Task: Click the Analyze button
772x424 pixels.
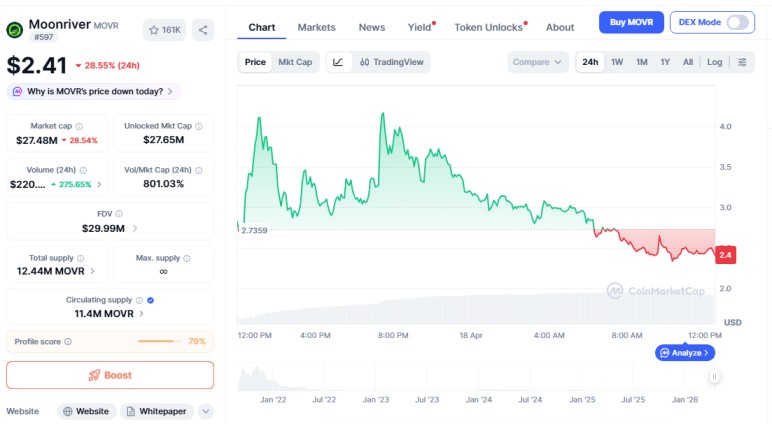Action: click(x=685, y=353)
